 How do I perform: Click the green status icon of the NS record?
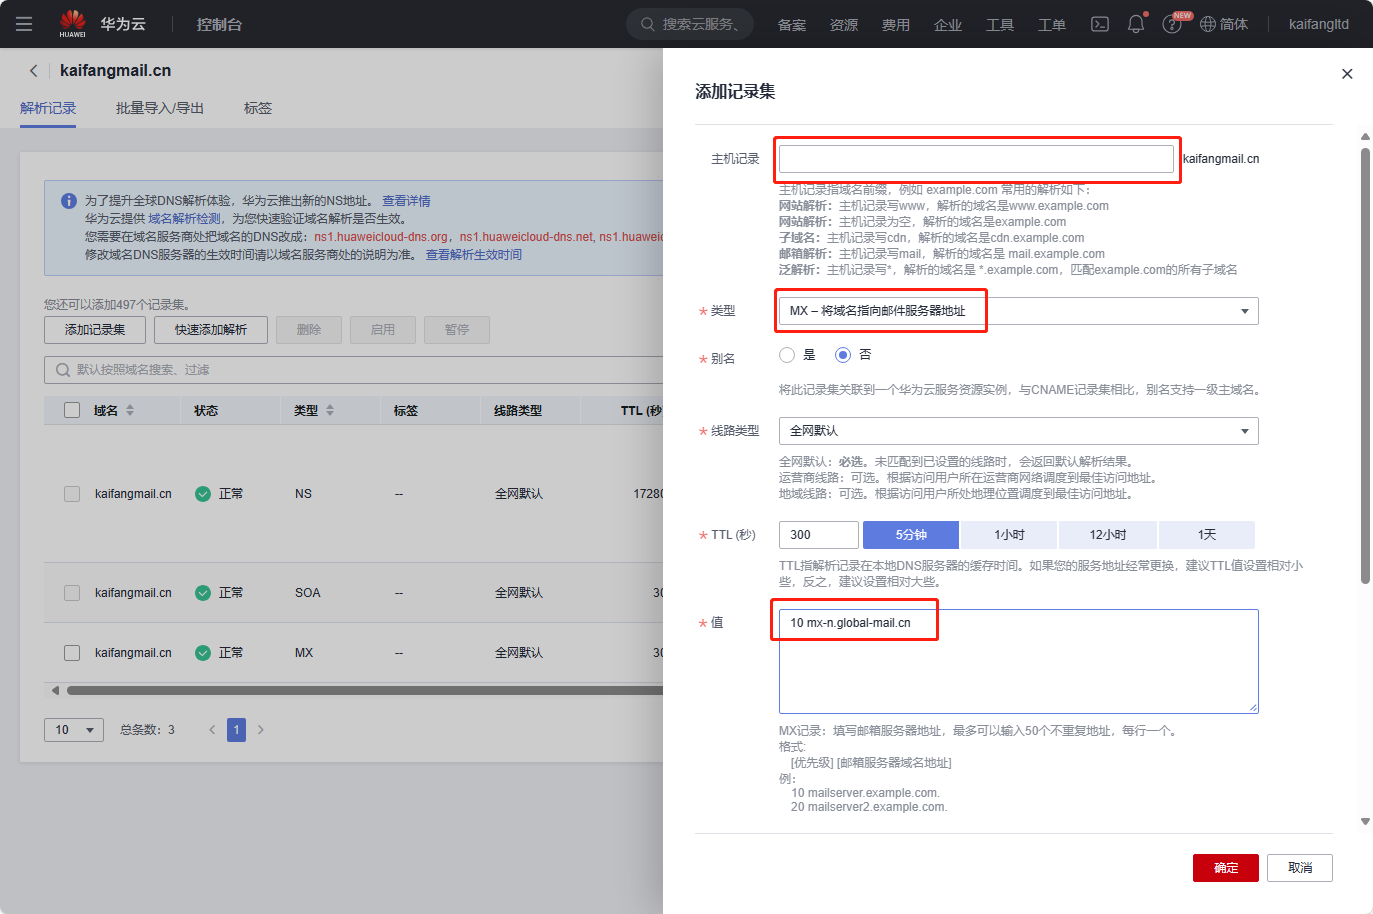coord(203,494)
